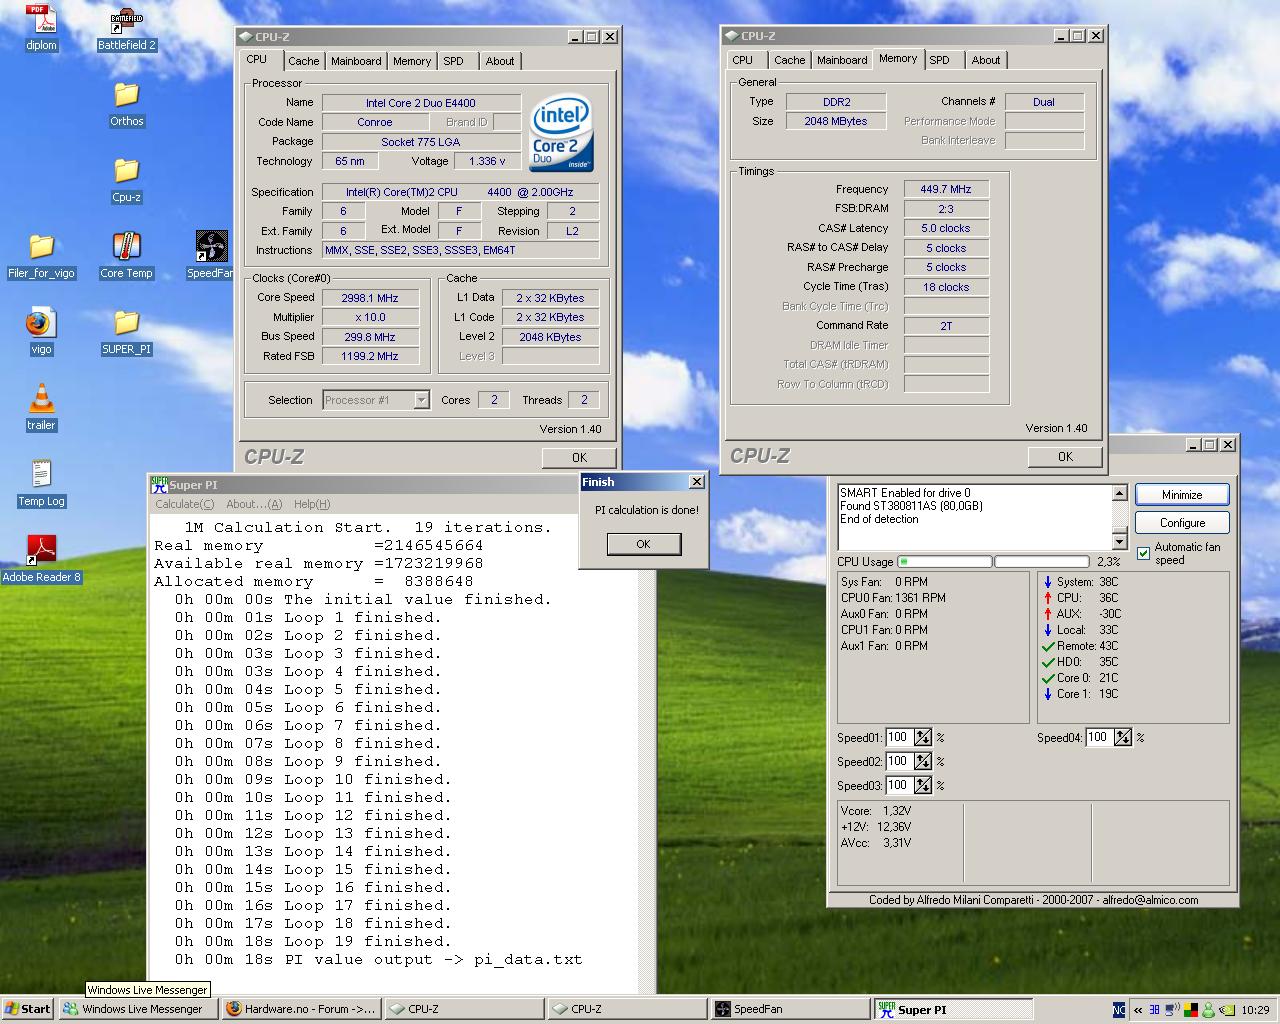Open the Temp Log text file
The height and width of the screenshot is (1024, 1280).
(x=41, y=483)
